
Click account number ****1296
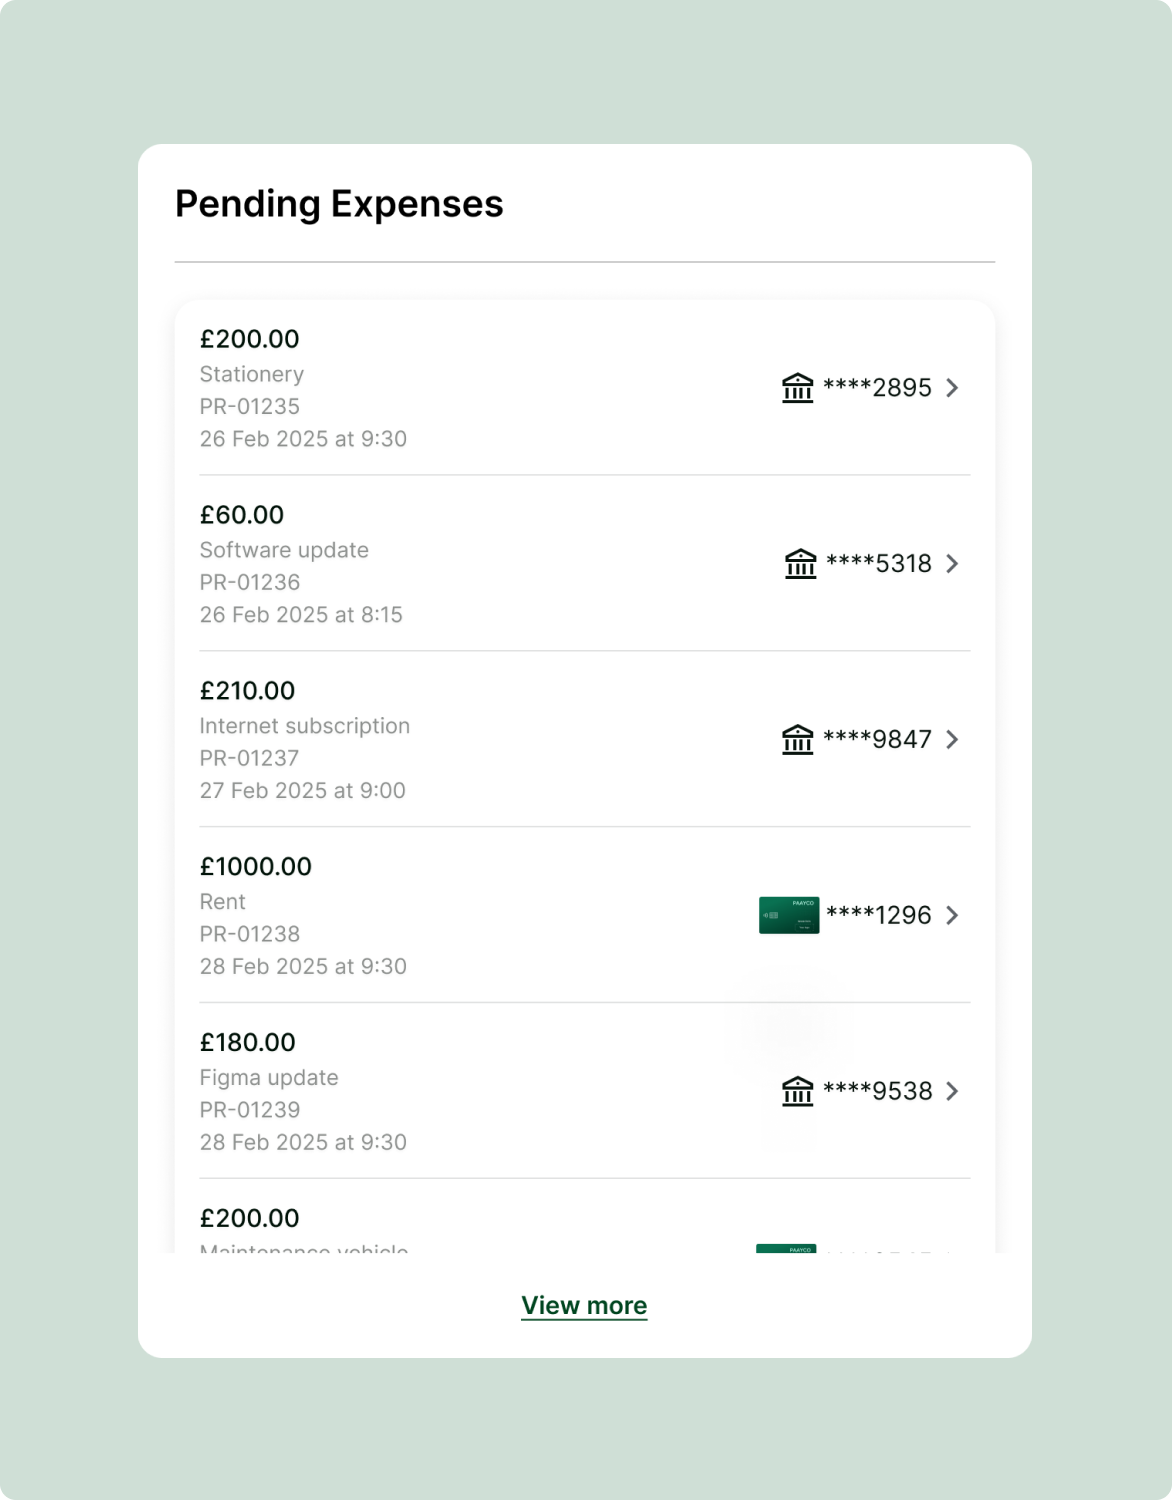coord(879,915)
